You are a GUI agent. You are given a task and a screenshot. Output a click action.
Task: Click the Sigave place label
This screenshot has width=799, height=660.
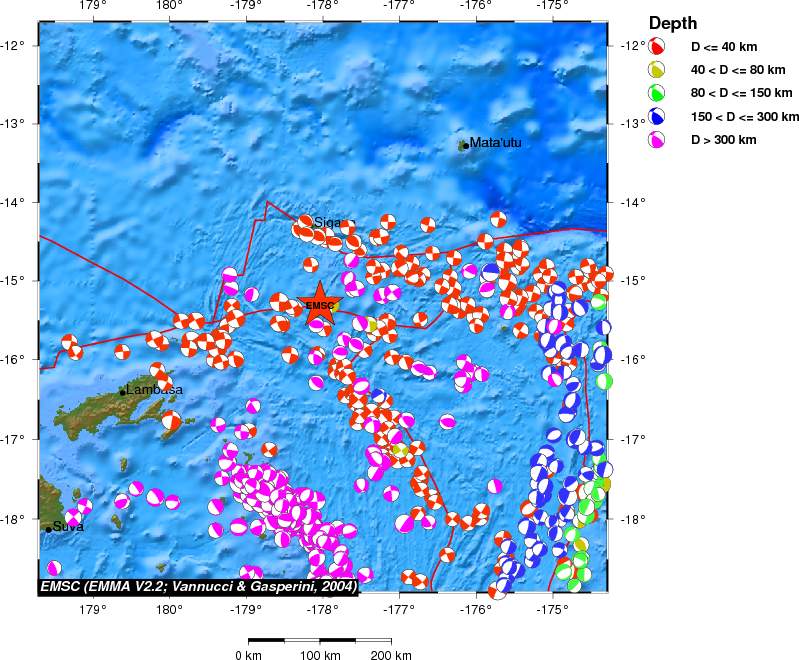(334, 222)
